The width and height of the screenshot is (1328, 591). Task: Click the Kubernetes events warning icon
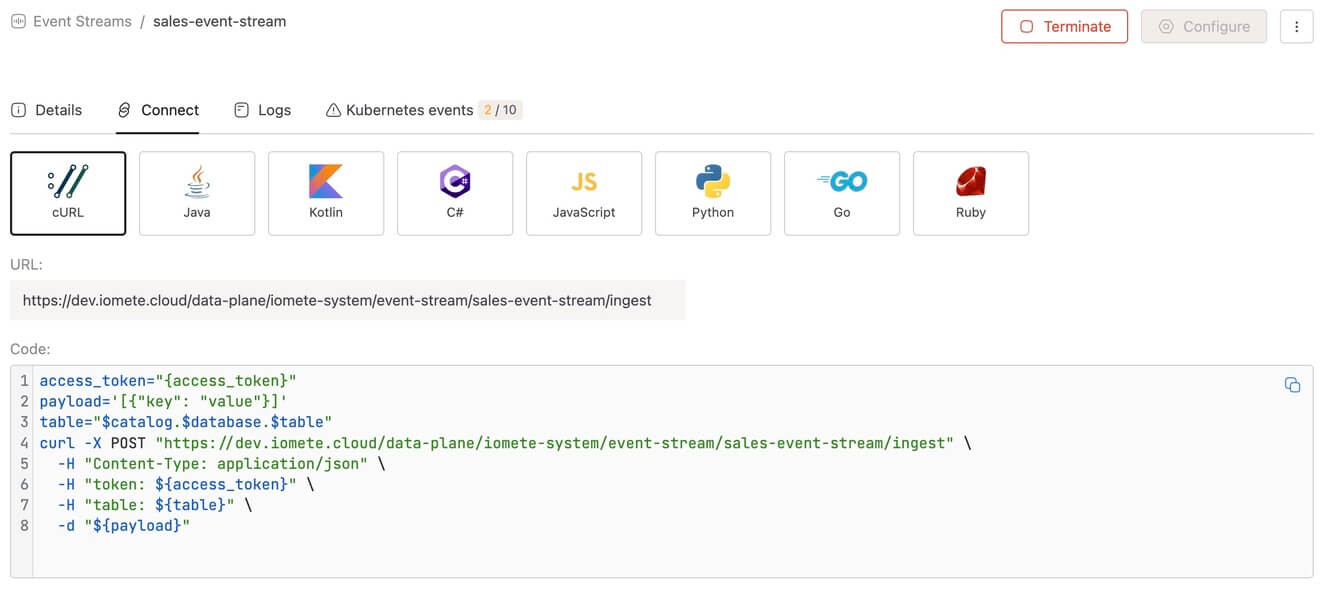(x=333, y=110)
